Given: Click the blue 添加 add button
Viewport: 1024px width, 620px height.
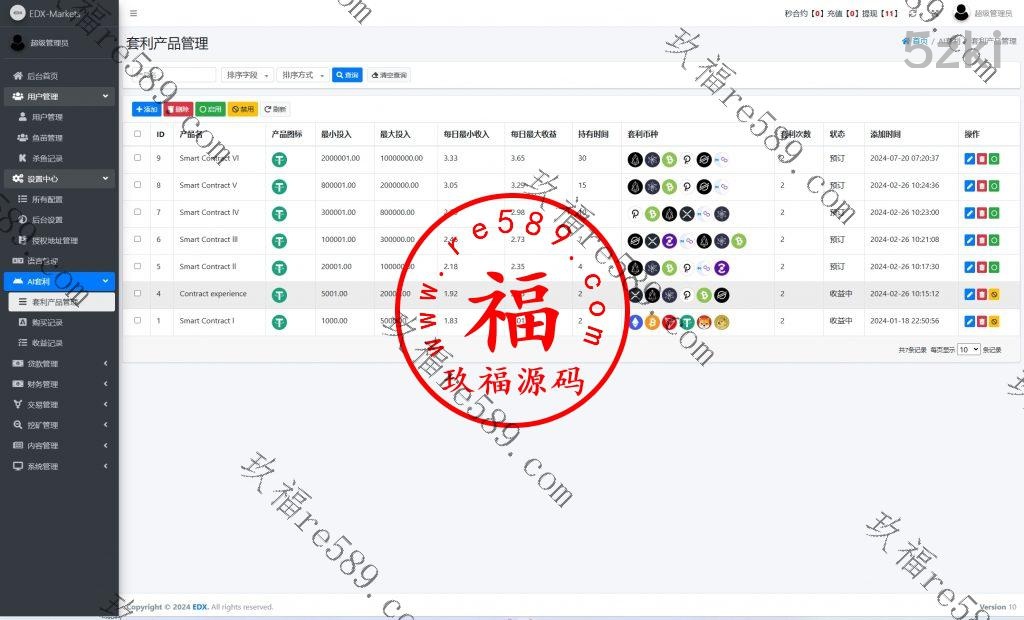Looking at the screenshot, I should click(146, 109).
